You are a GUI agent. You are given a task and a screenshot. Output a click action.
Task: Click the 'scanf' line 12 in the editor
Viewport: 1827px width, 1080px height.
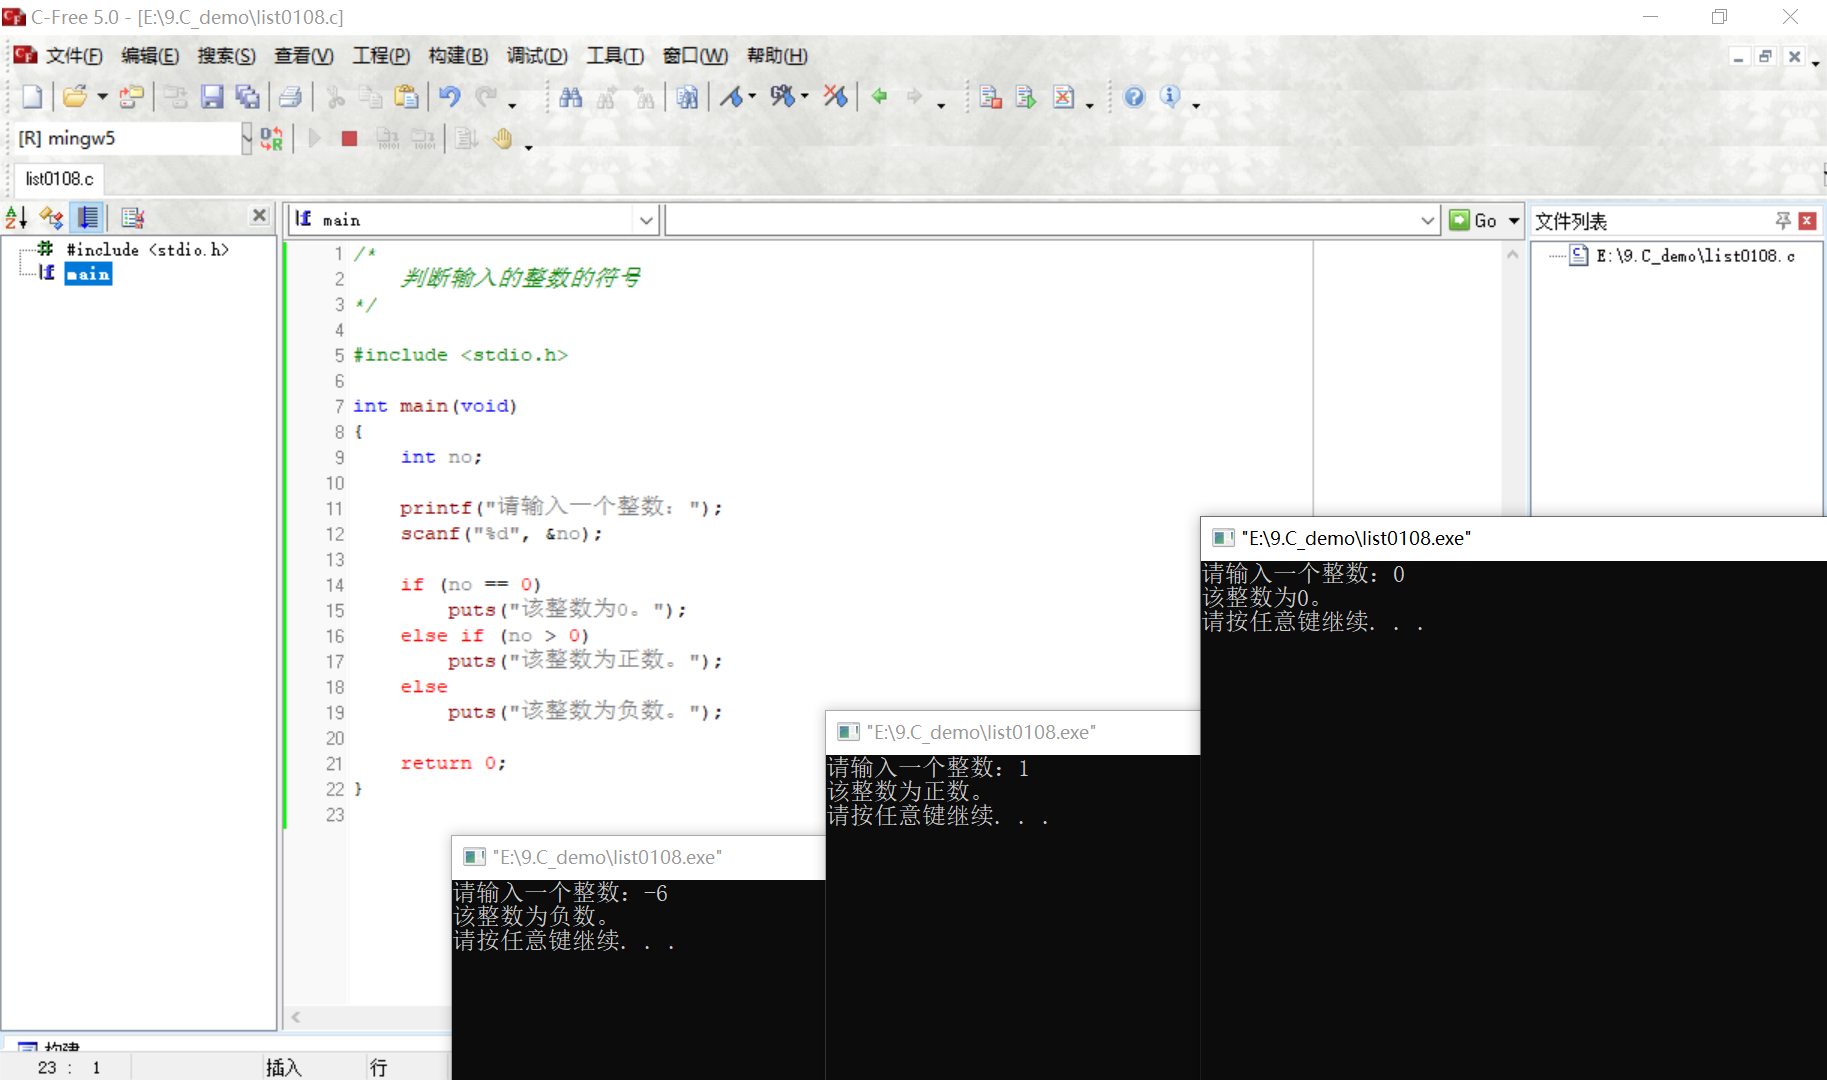point(501,534)
